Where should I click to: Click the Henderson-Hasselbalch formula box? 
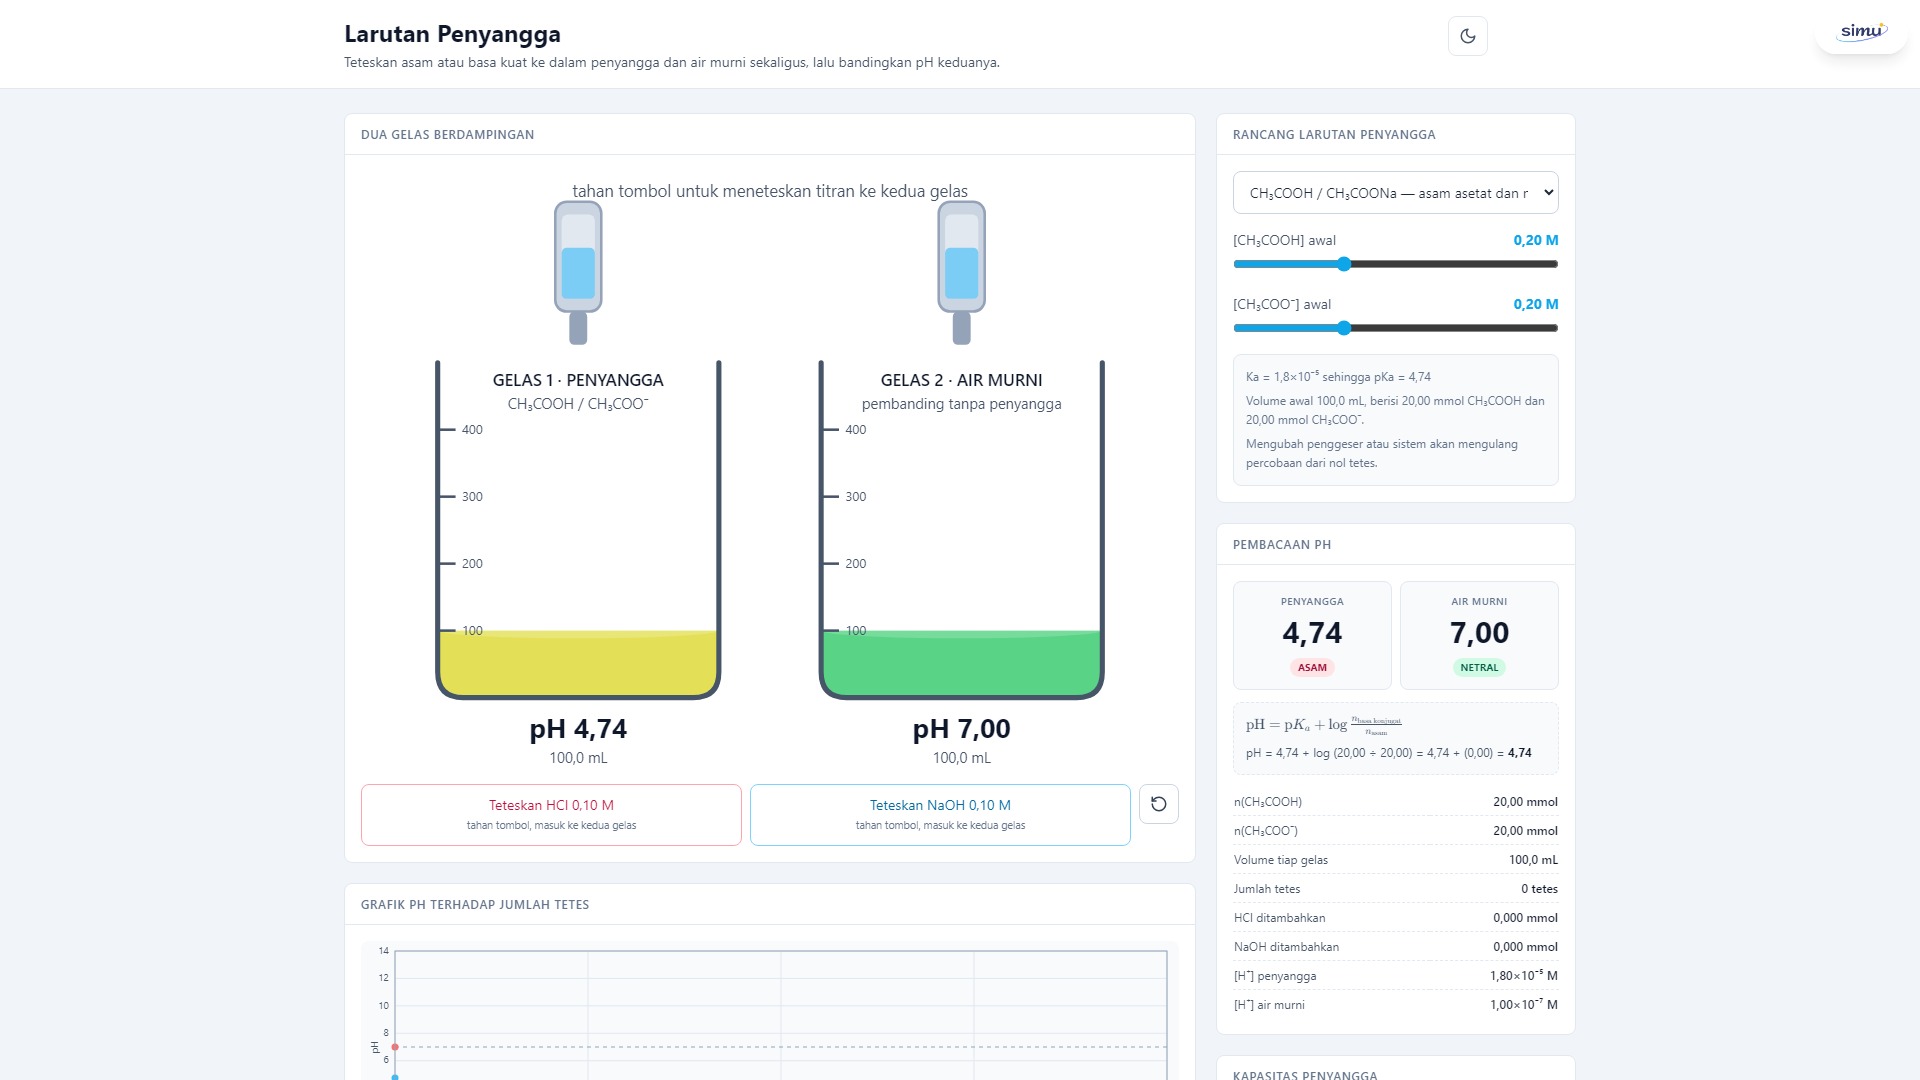point(1395,738)
